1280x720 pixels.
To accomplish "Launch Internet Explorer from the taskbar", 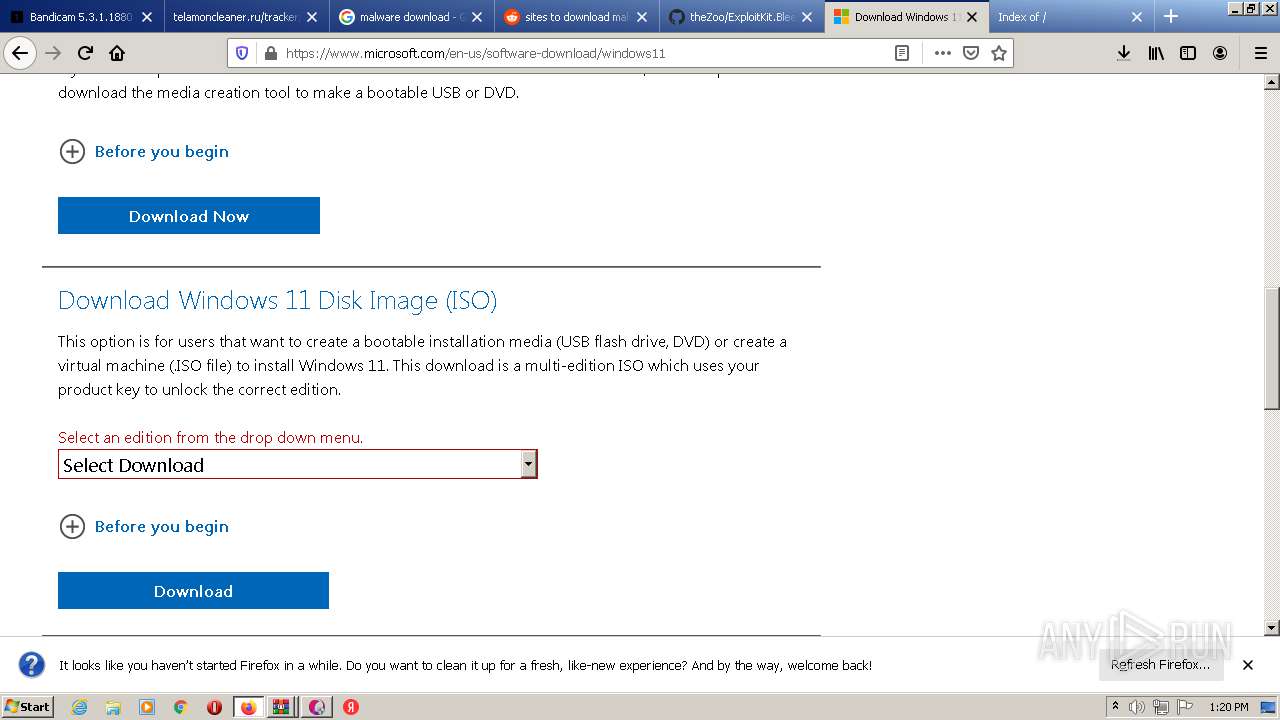I will click(x=79, y=707).
